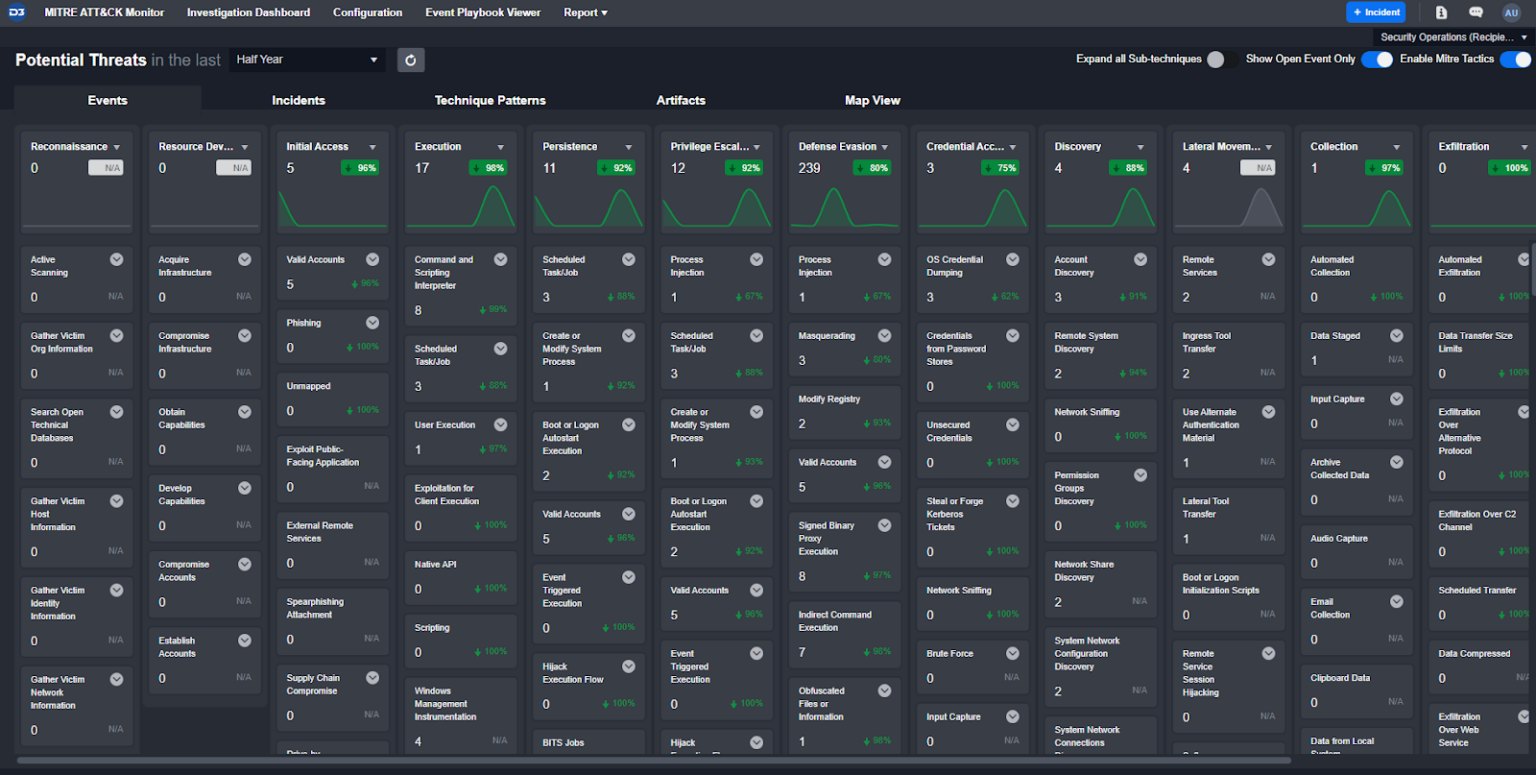This screenshot has height=775, width=1536.
Task: Open the Event Playbook Viewer
Action: (483, 12)
